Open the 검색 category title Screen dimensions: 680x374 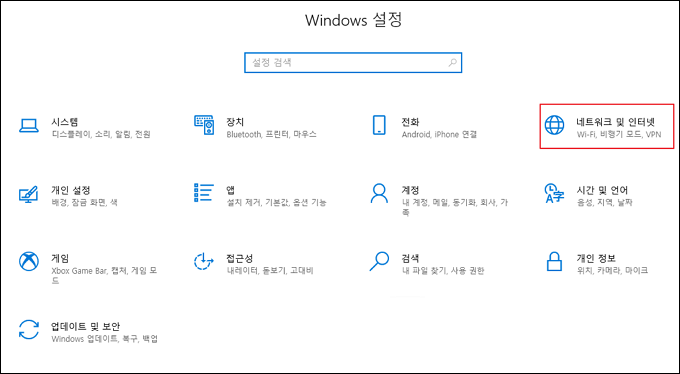(410, 258)
